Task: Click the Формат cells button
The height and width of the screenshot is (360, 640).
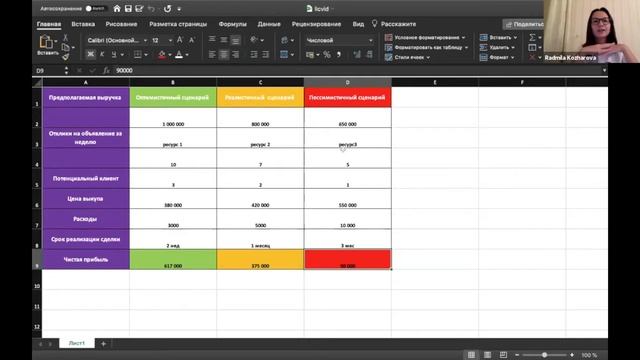Action: 498,57
